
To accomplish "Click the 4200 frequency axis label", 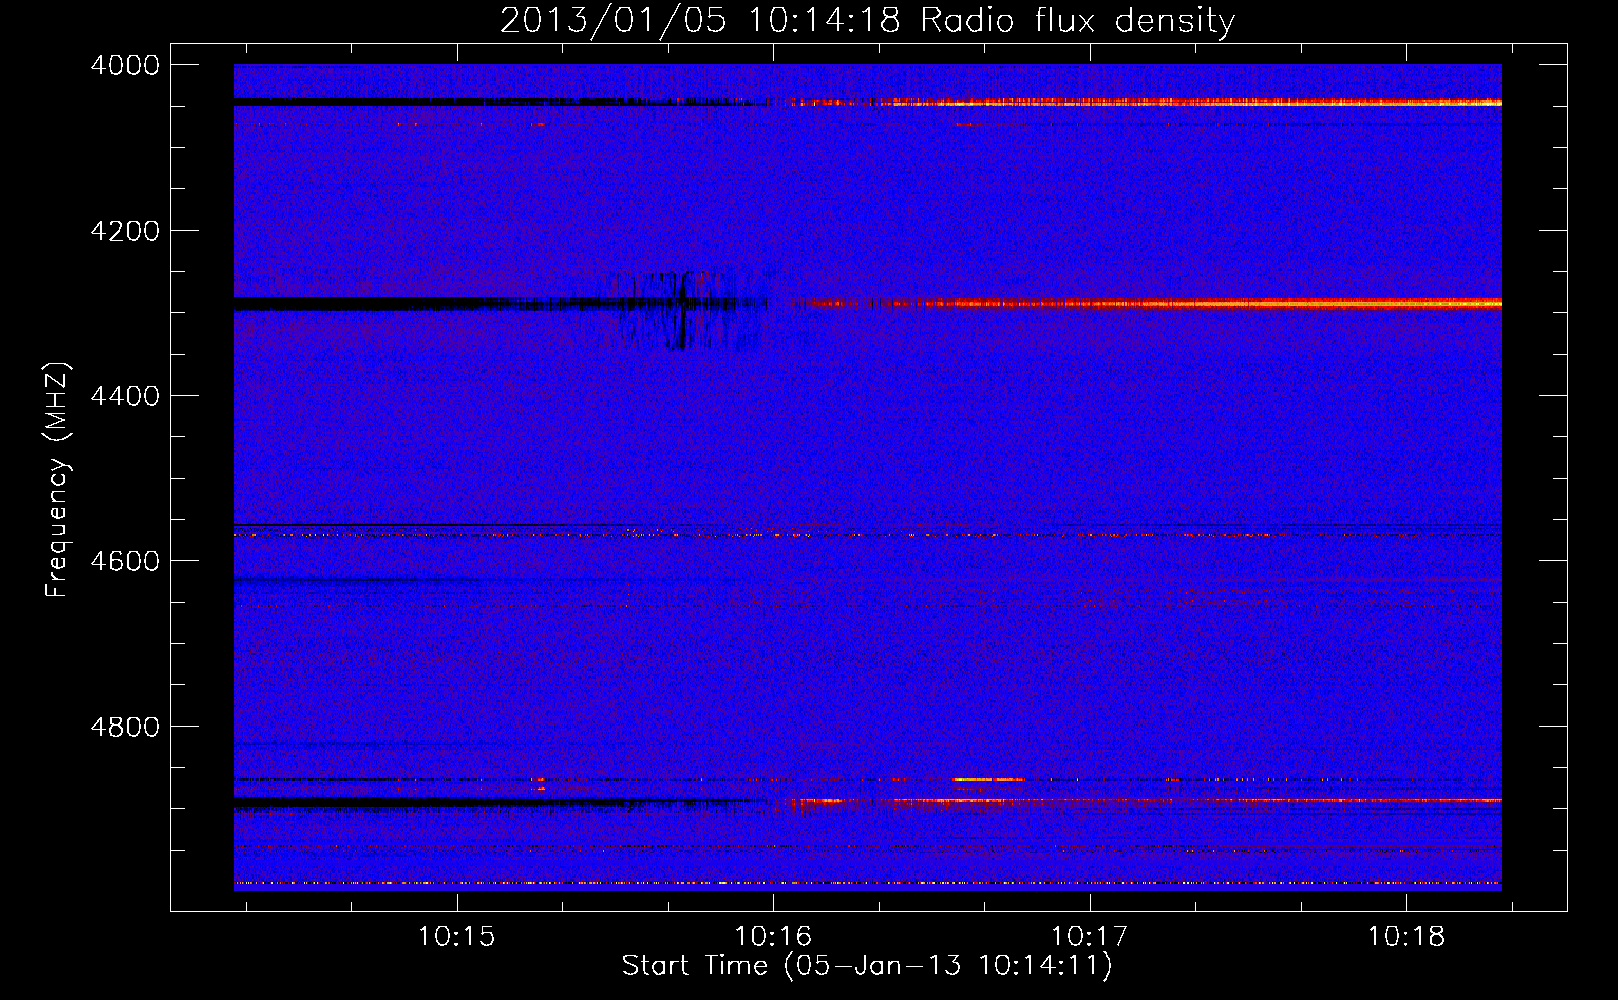I will pos(125,231).
